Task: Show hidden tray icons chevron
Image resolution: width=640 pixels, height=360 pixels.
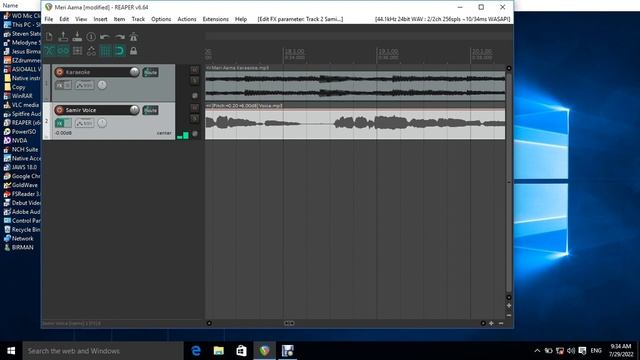Action: (537, 351)
